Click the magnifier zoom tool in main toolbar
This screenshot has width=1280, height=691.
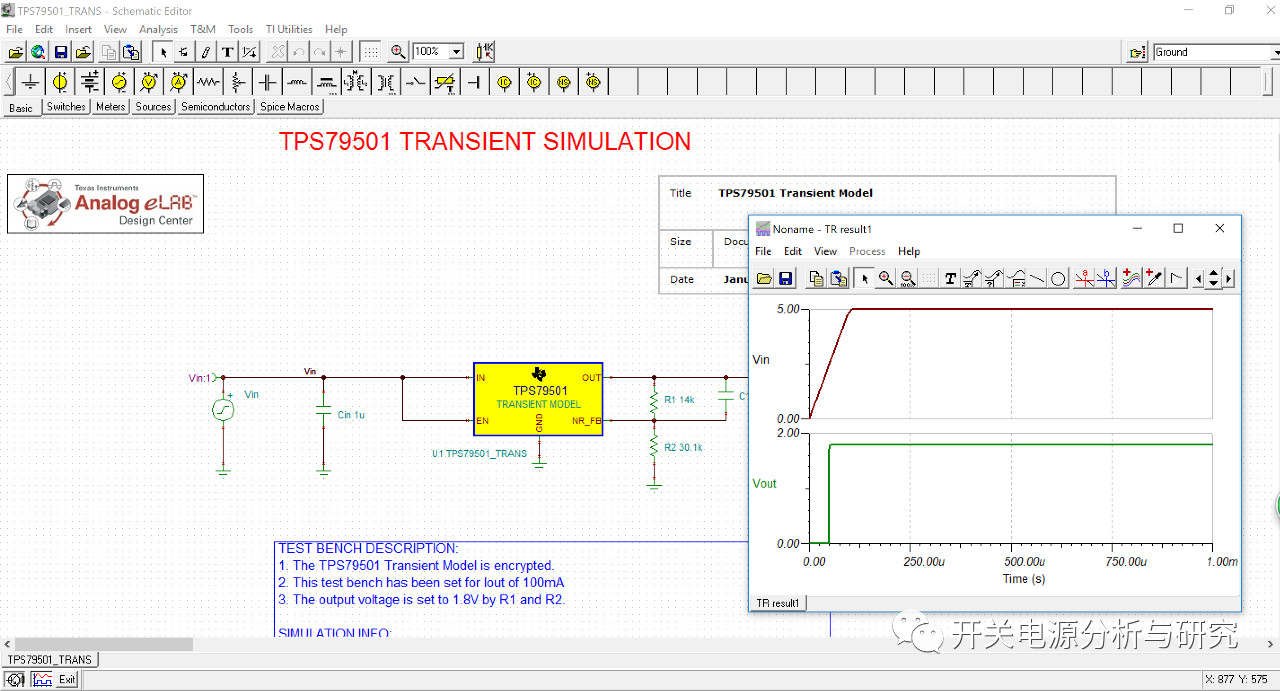click(x=398, y=52)
